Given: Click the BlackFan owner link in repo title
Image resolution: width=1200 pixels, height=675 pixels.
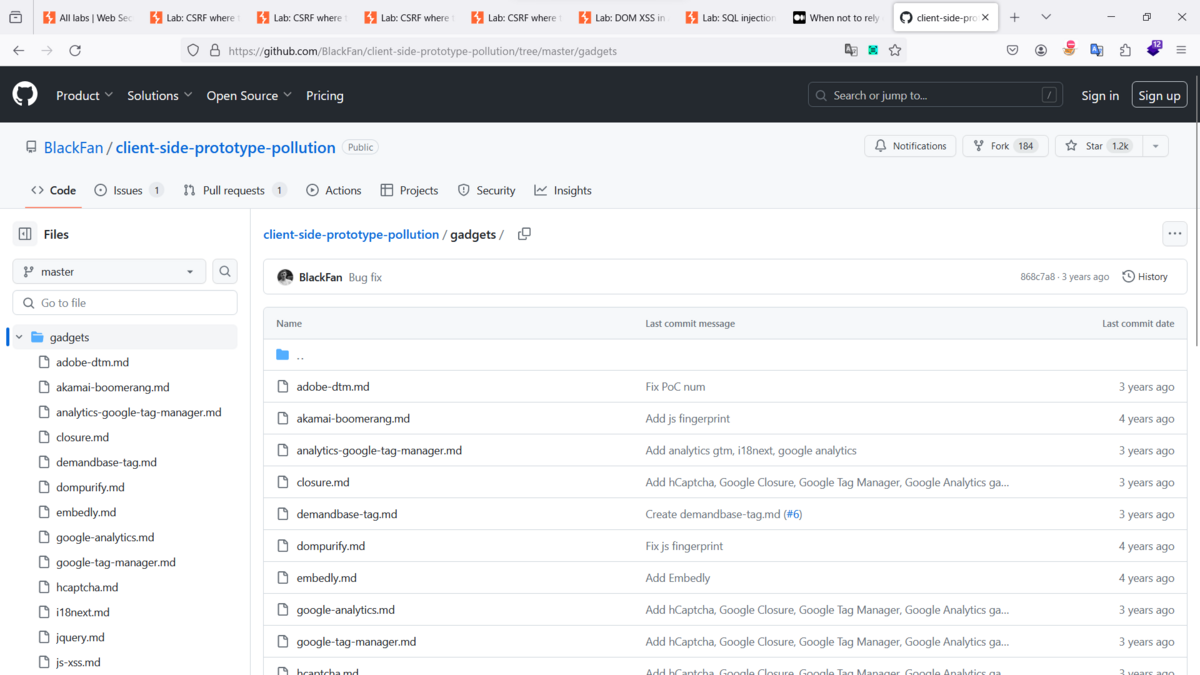Looking at the screenshot, I should point(73,147).
